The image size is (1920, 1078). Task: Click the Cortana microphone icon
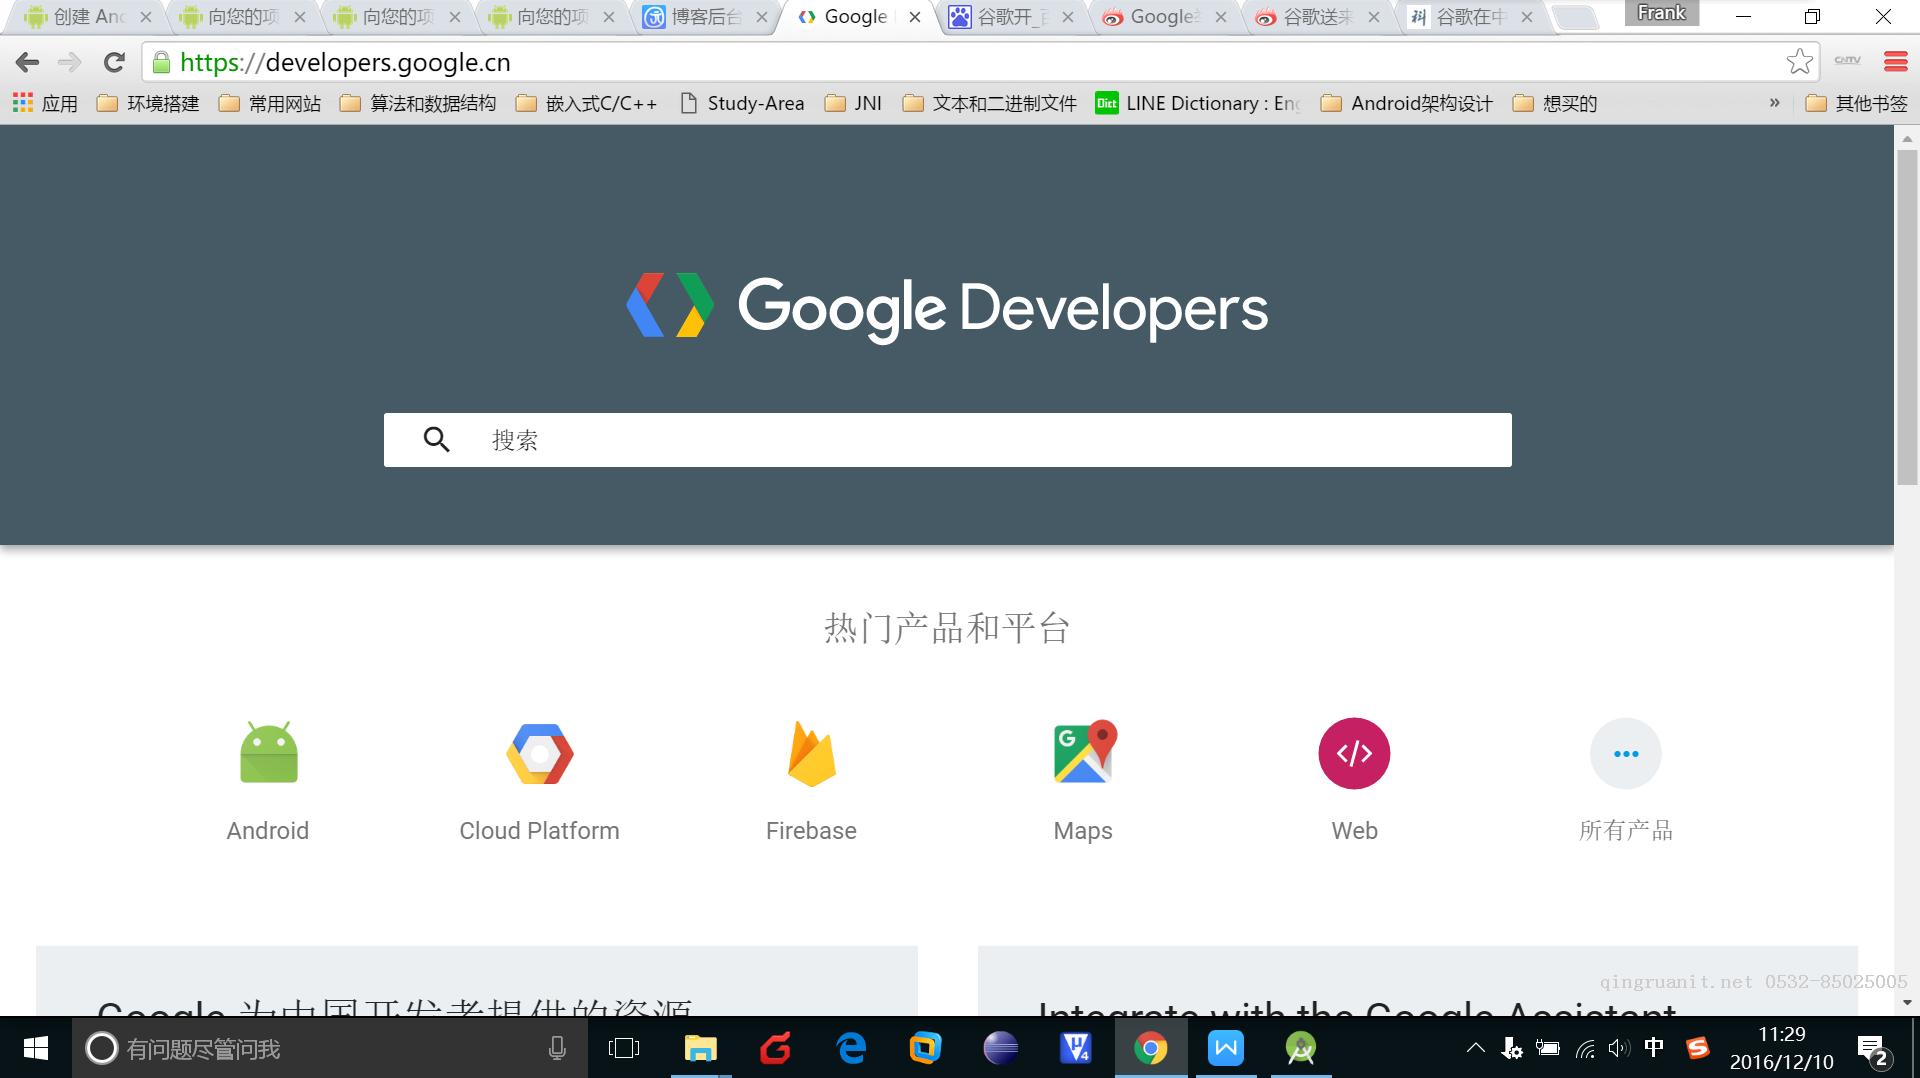pyautogui.click(x=557, y=1048)
